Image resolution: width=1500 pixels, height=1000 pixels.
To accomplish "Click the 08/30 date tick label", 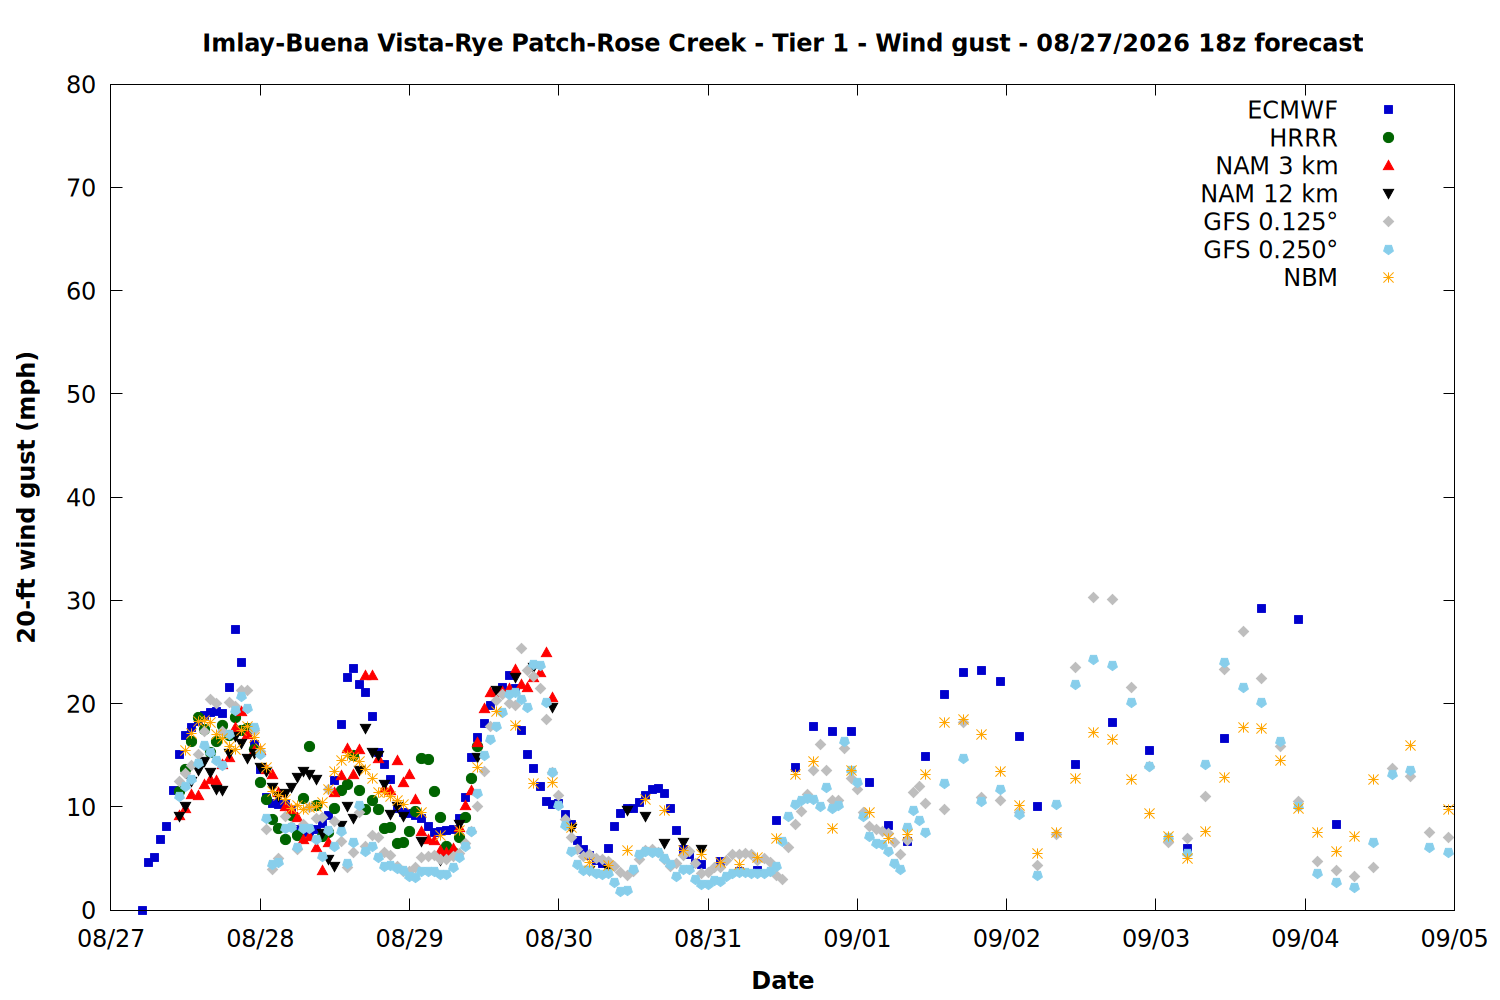I will [559, 939].
